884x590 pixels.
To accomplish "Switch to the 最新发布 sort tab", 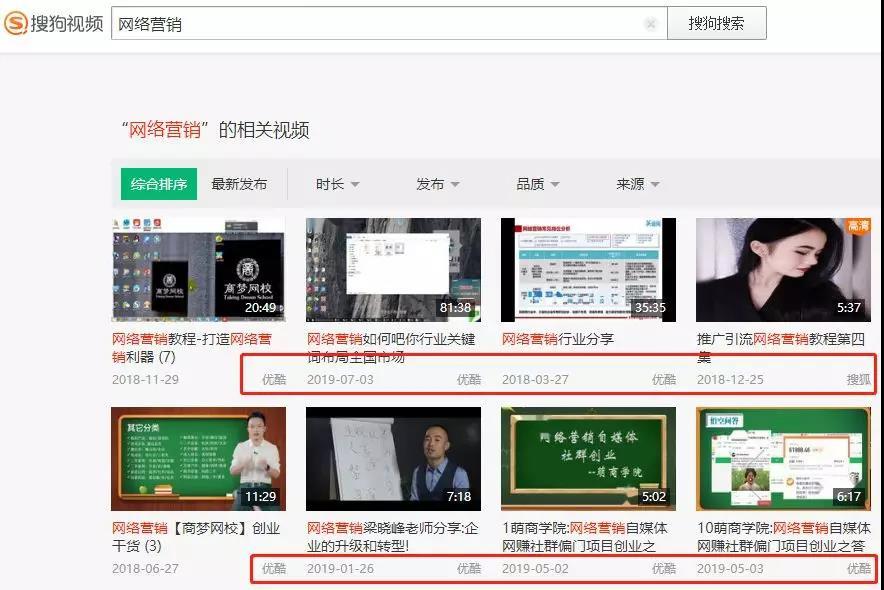I will (239, 184).
